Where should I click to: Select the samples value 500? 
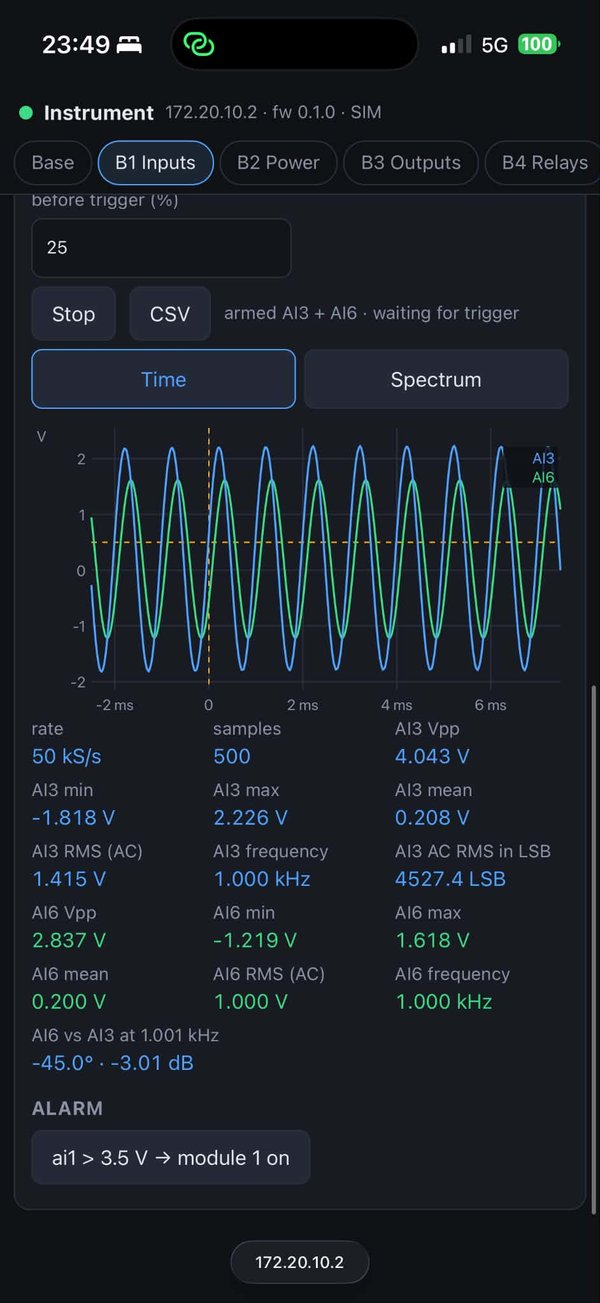point(232,757)
